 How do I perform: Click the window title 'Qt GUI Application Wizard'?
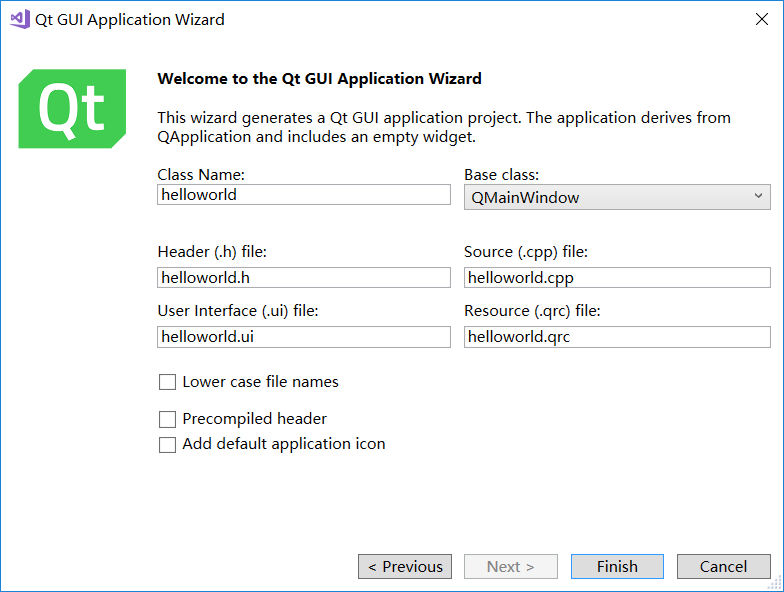(x=130, y=20)
